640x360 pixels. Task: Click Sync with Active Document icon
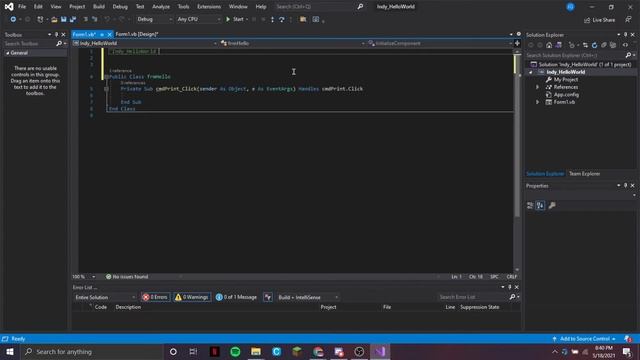click(585, 45)
